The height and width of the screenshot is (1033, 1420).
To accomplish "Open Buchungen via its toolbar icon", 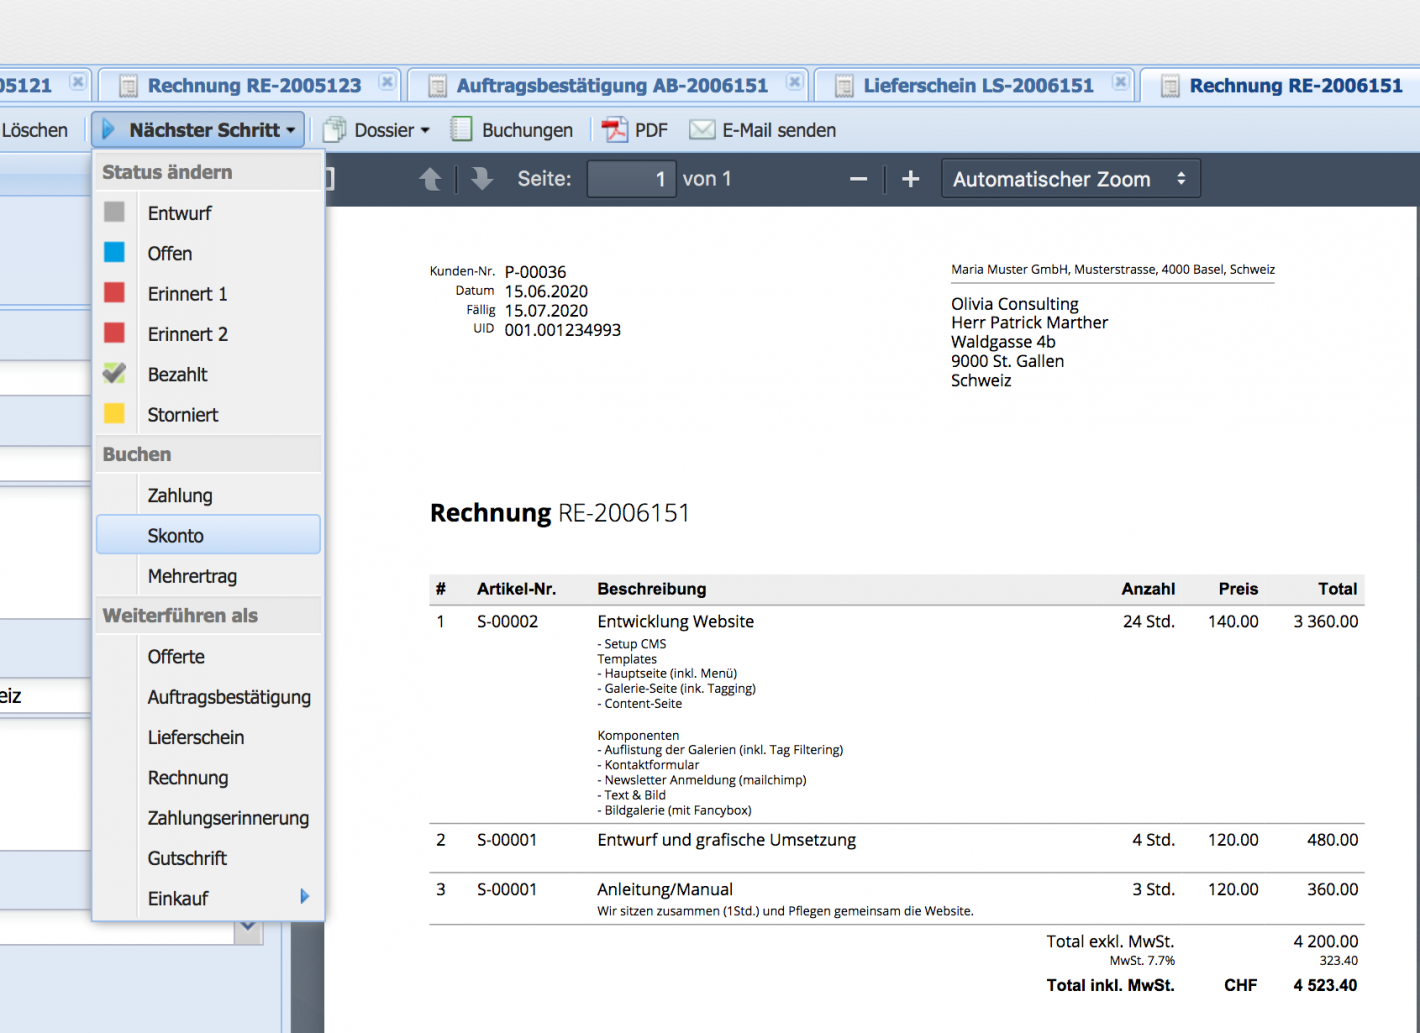I will coord(461,129).
